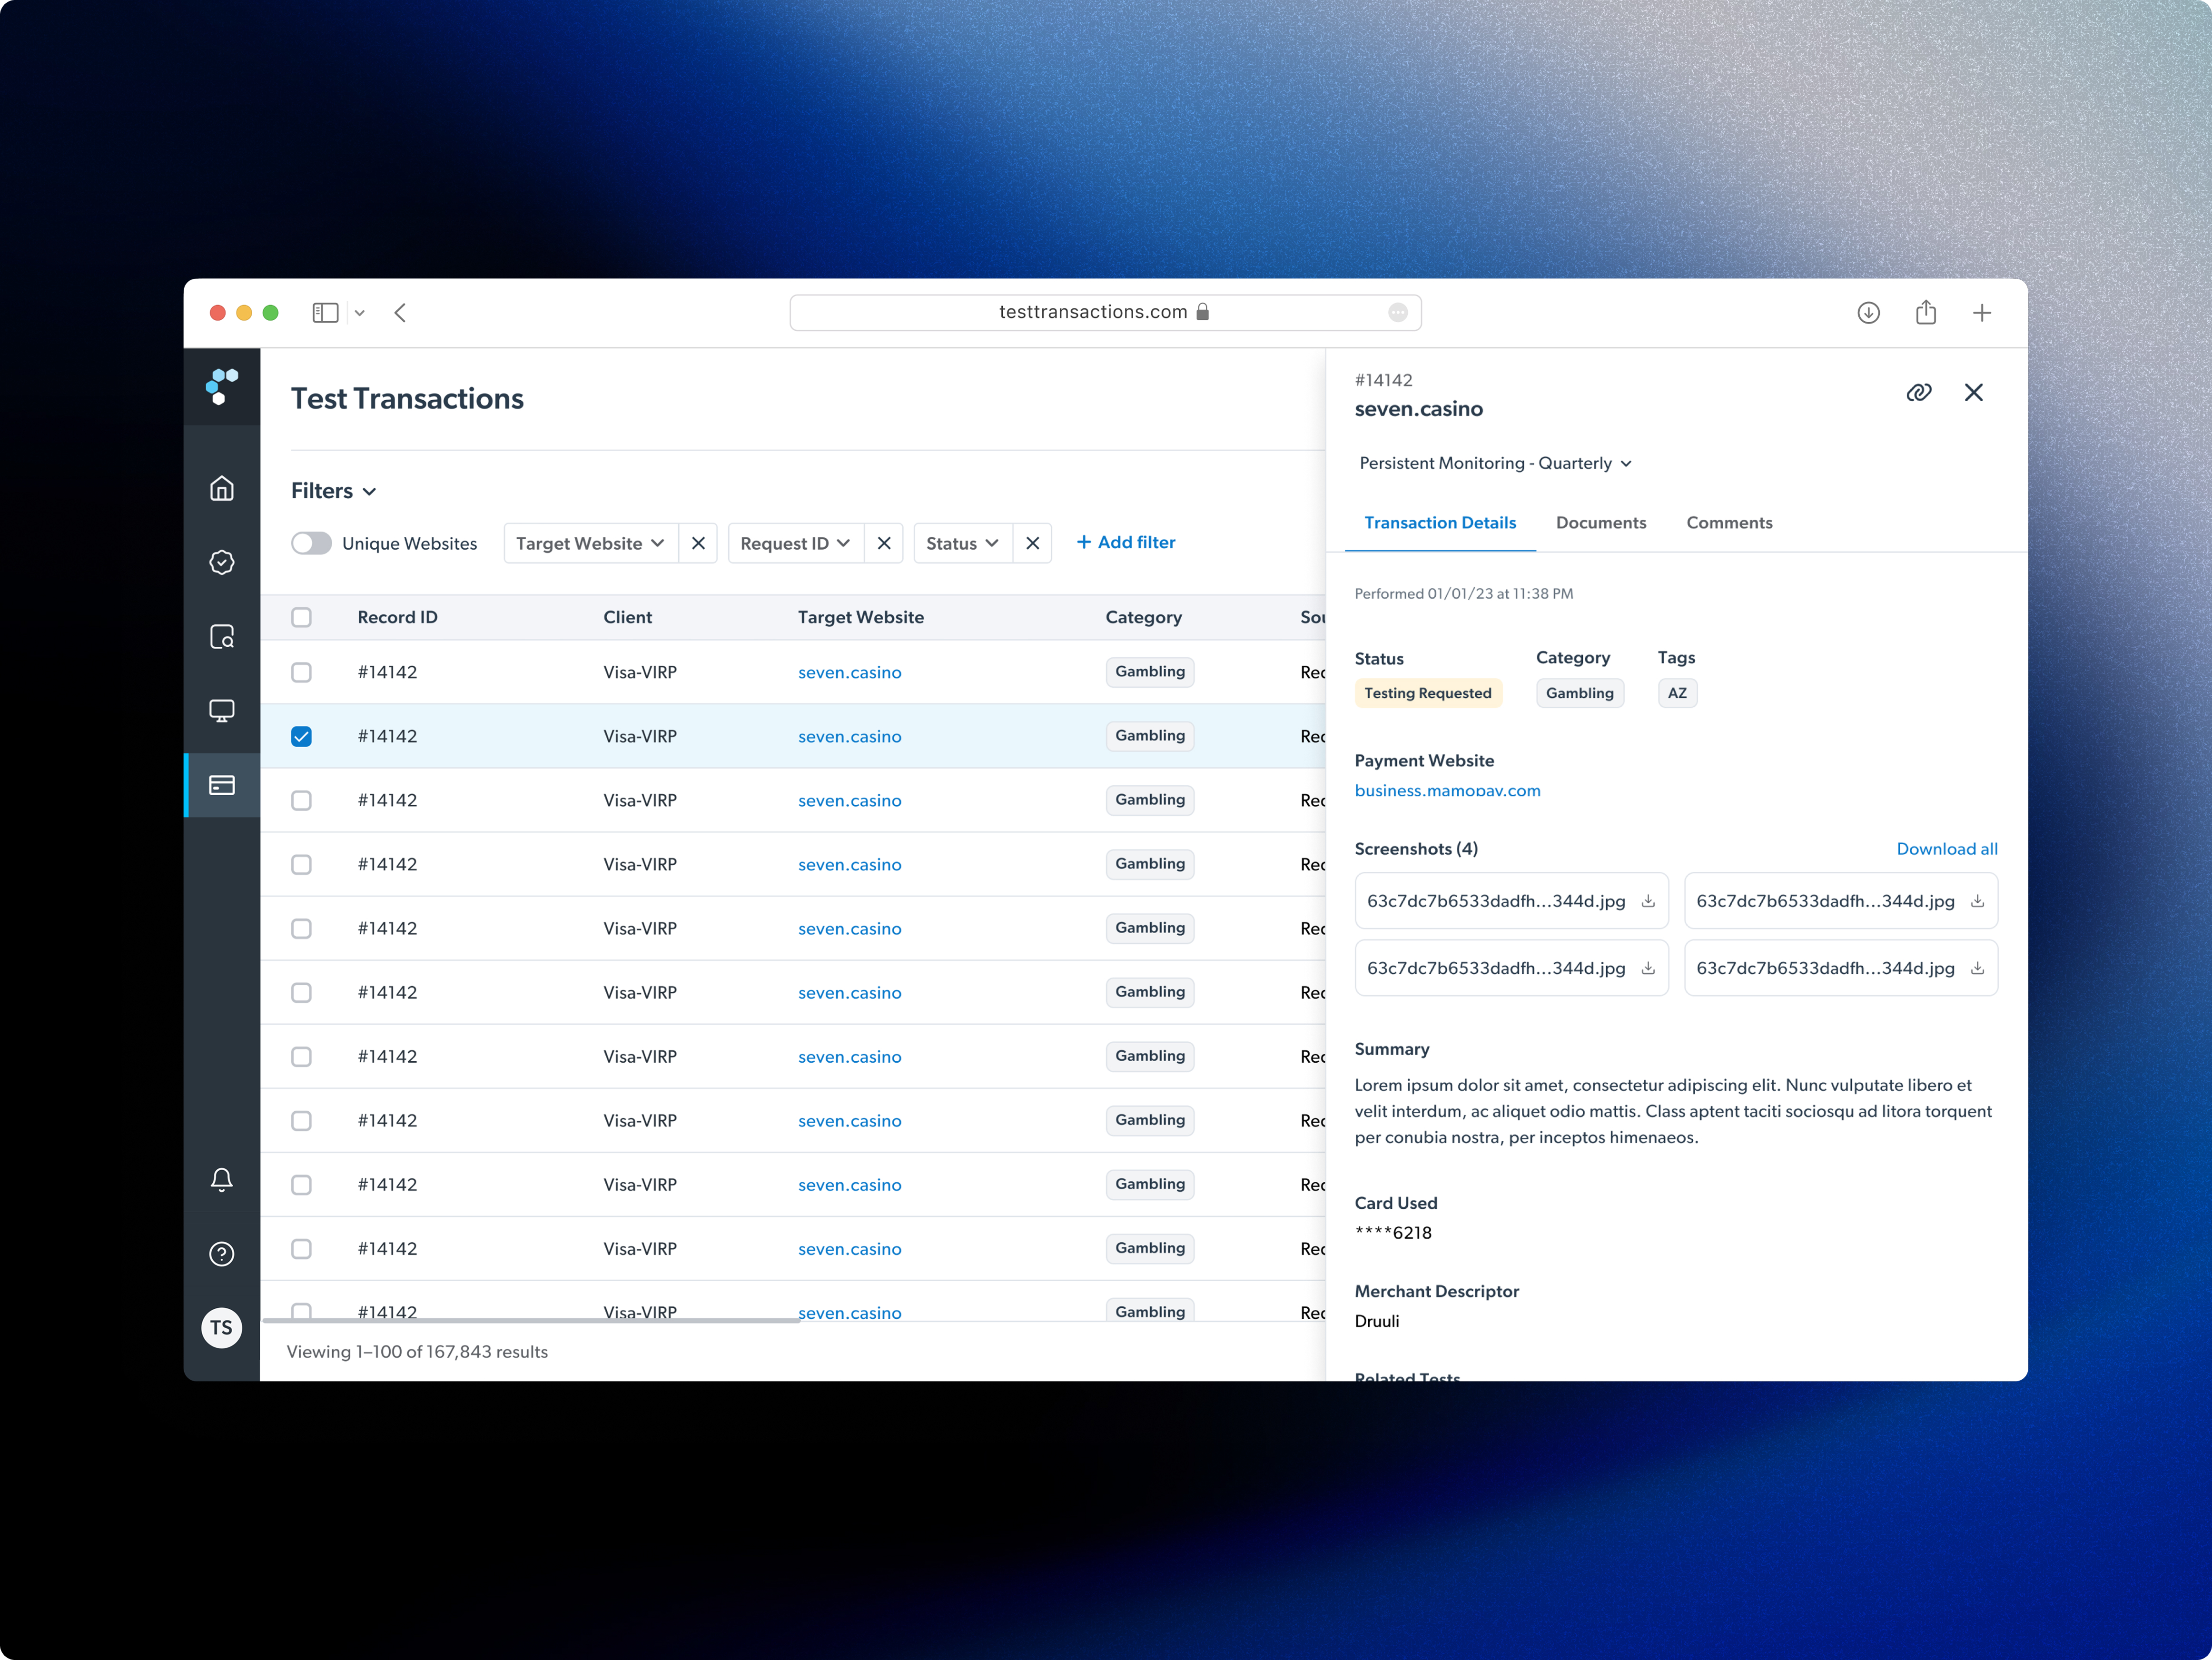
Task: Download the bottom-left screenshot file
Action: 1648,968
